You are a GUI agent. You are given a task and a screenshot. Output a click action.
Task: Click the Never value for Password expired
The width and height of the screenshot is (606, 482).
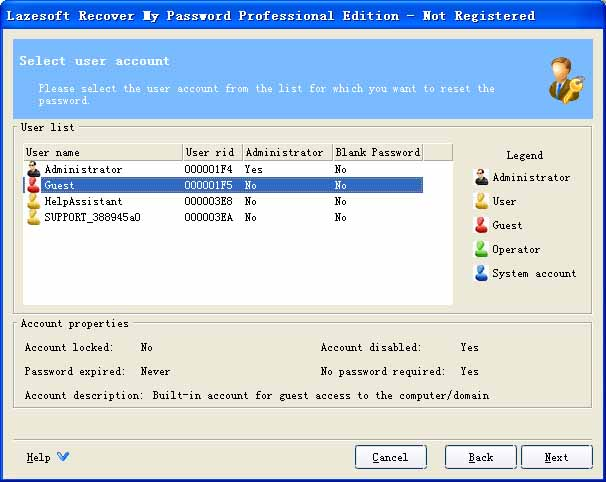tap(155, 371)
